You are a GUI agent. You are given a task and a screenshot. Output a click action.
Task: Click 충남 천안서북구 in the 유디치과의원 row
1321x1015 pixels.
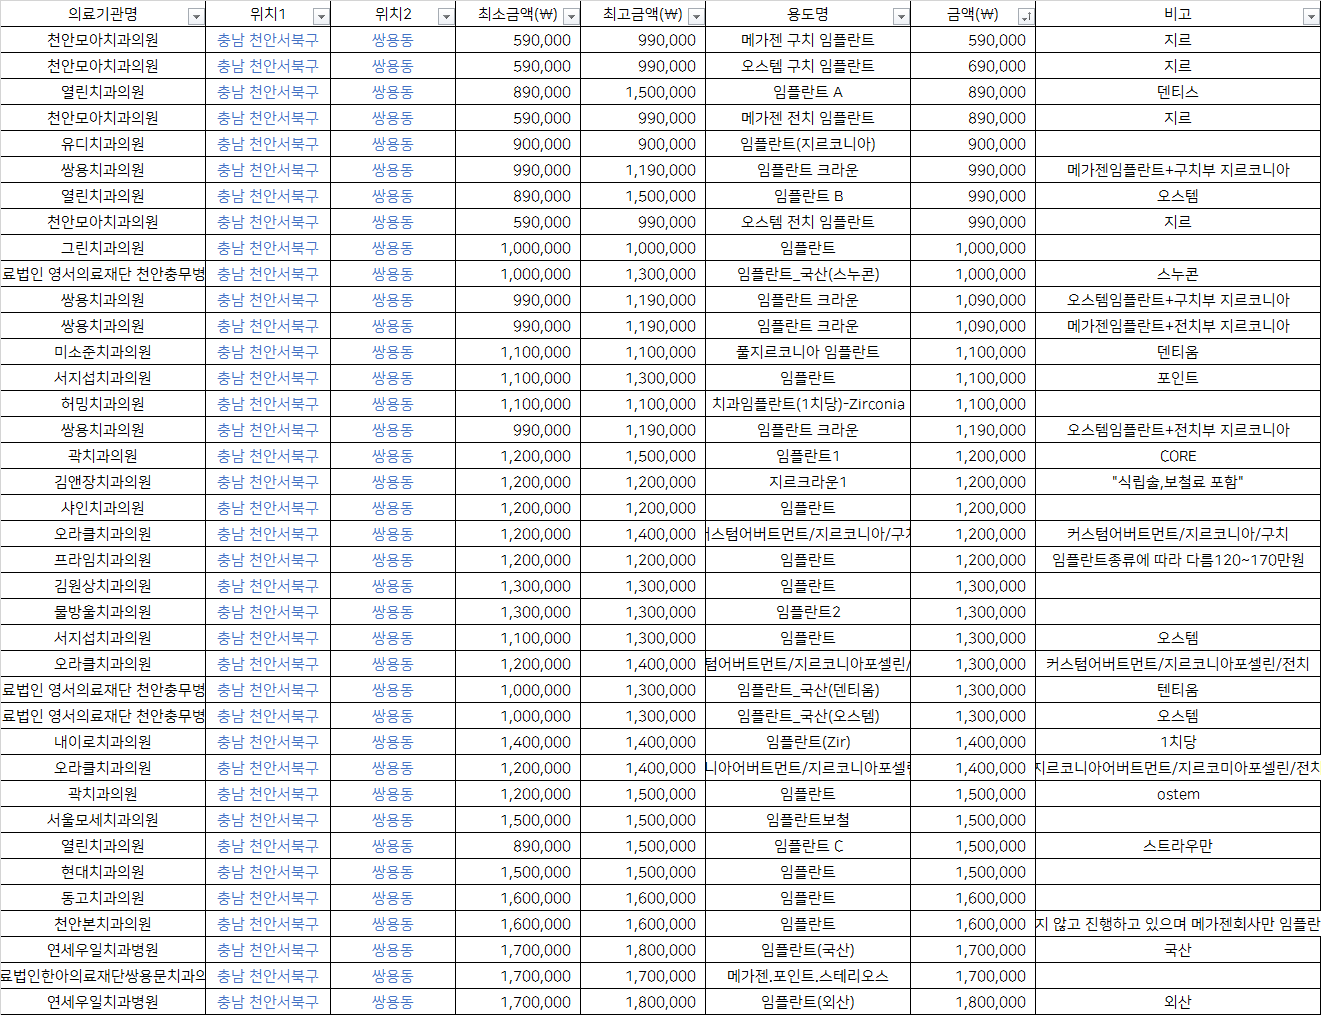pyautogui.click(x=268, y=144)
